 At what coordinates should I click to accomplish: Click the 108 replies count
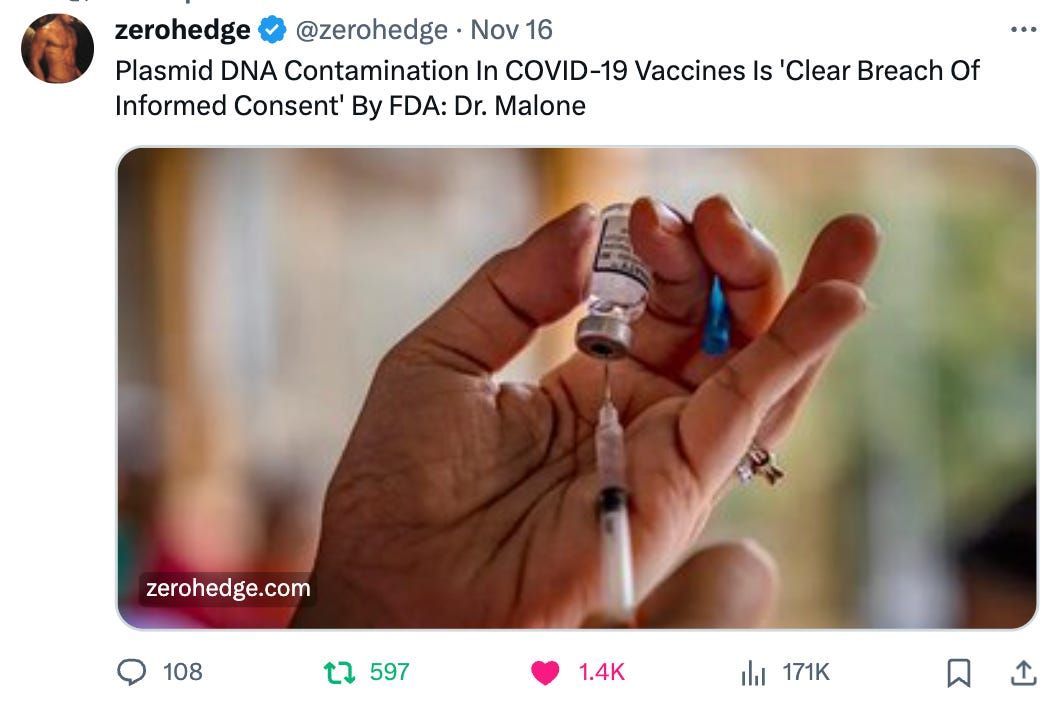point(183,672)
